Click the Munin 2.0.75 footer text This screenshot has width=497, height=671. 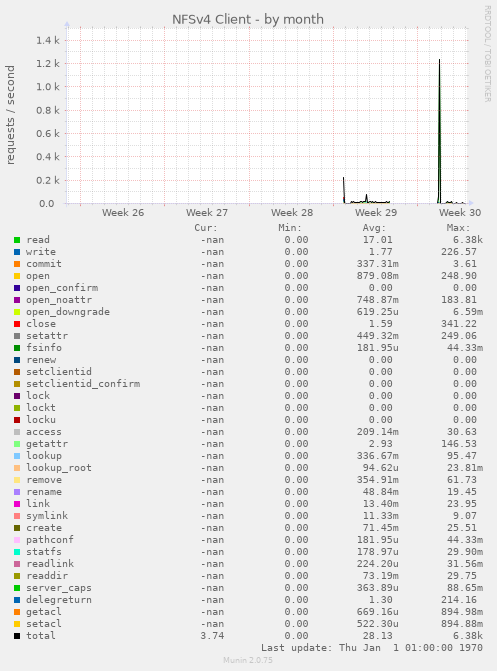[248, 660]
